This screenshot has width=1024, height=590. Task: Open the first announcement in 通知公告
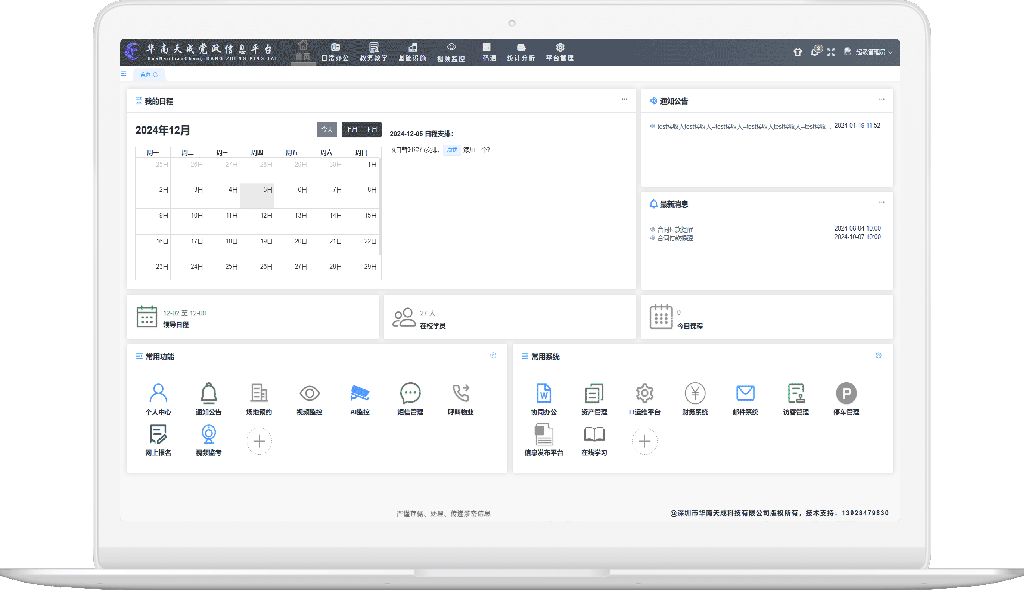(740, 126)
